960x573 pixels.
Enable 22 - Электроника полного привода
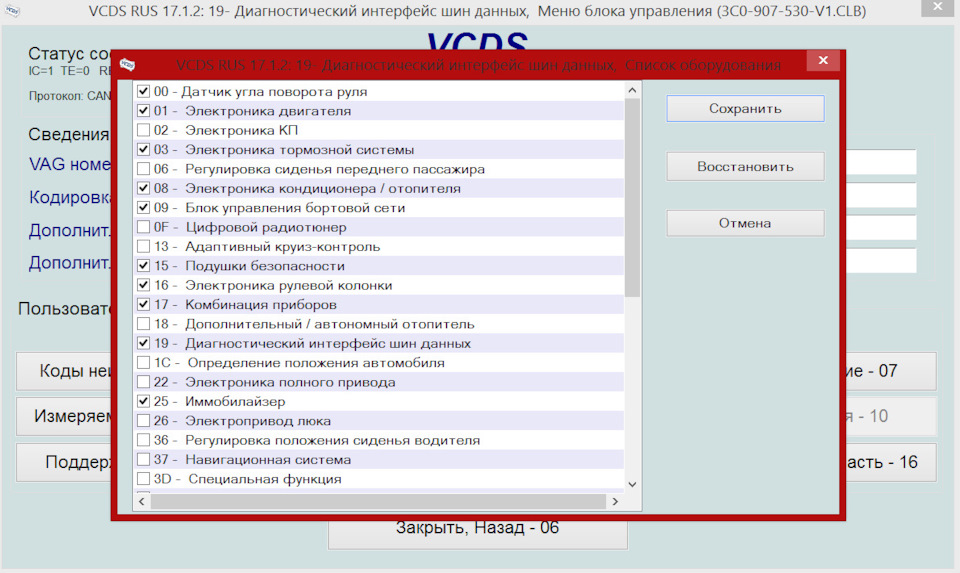(143, 382)
